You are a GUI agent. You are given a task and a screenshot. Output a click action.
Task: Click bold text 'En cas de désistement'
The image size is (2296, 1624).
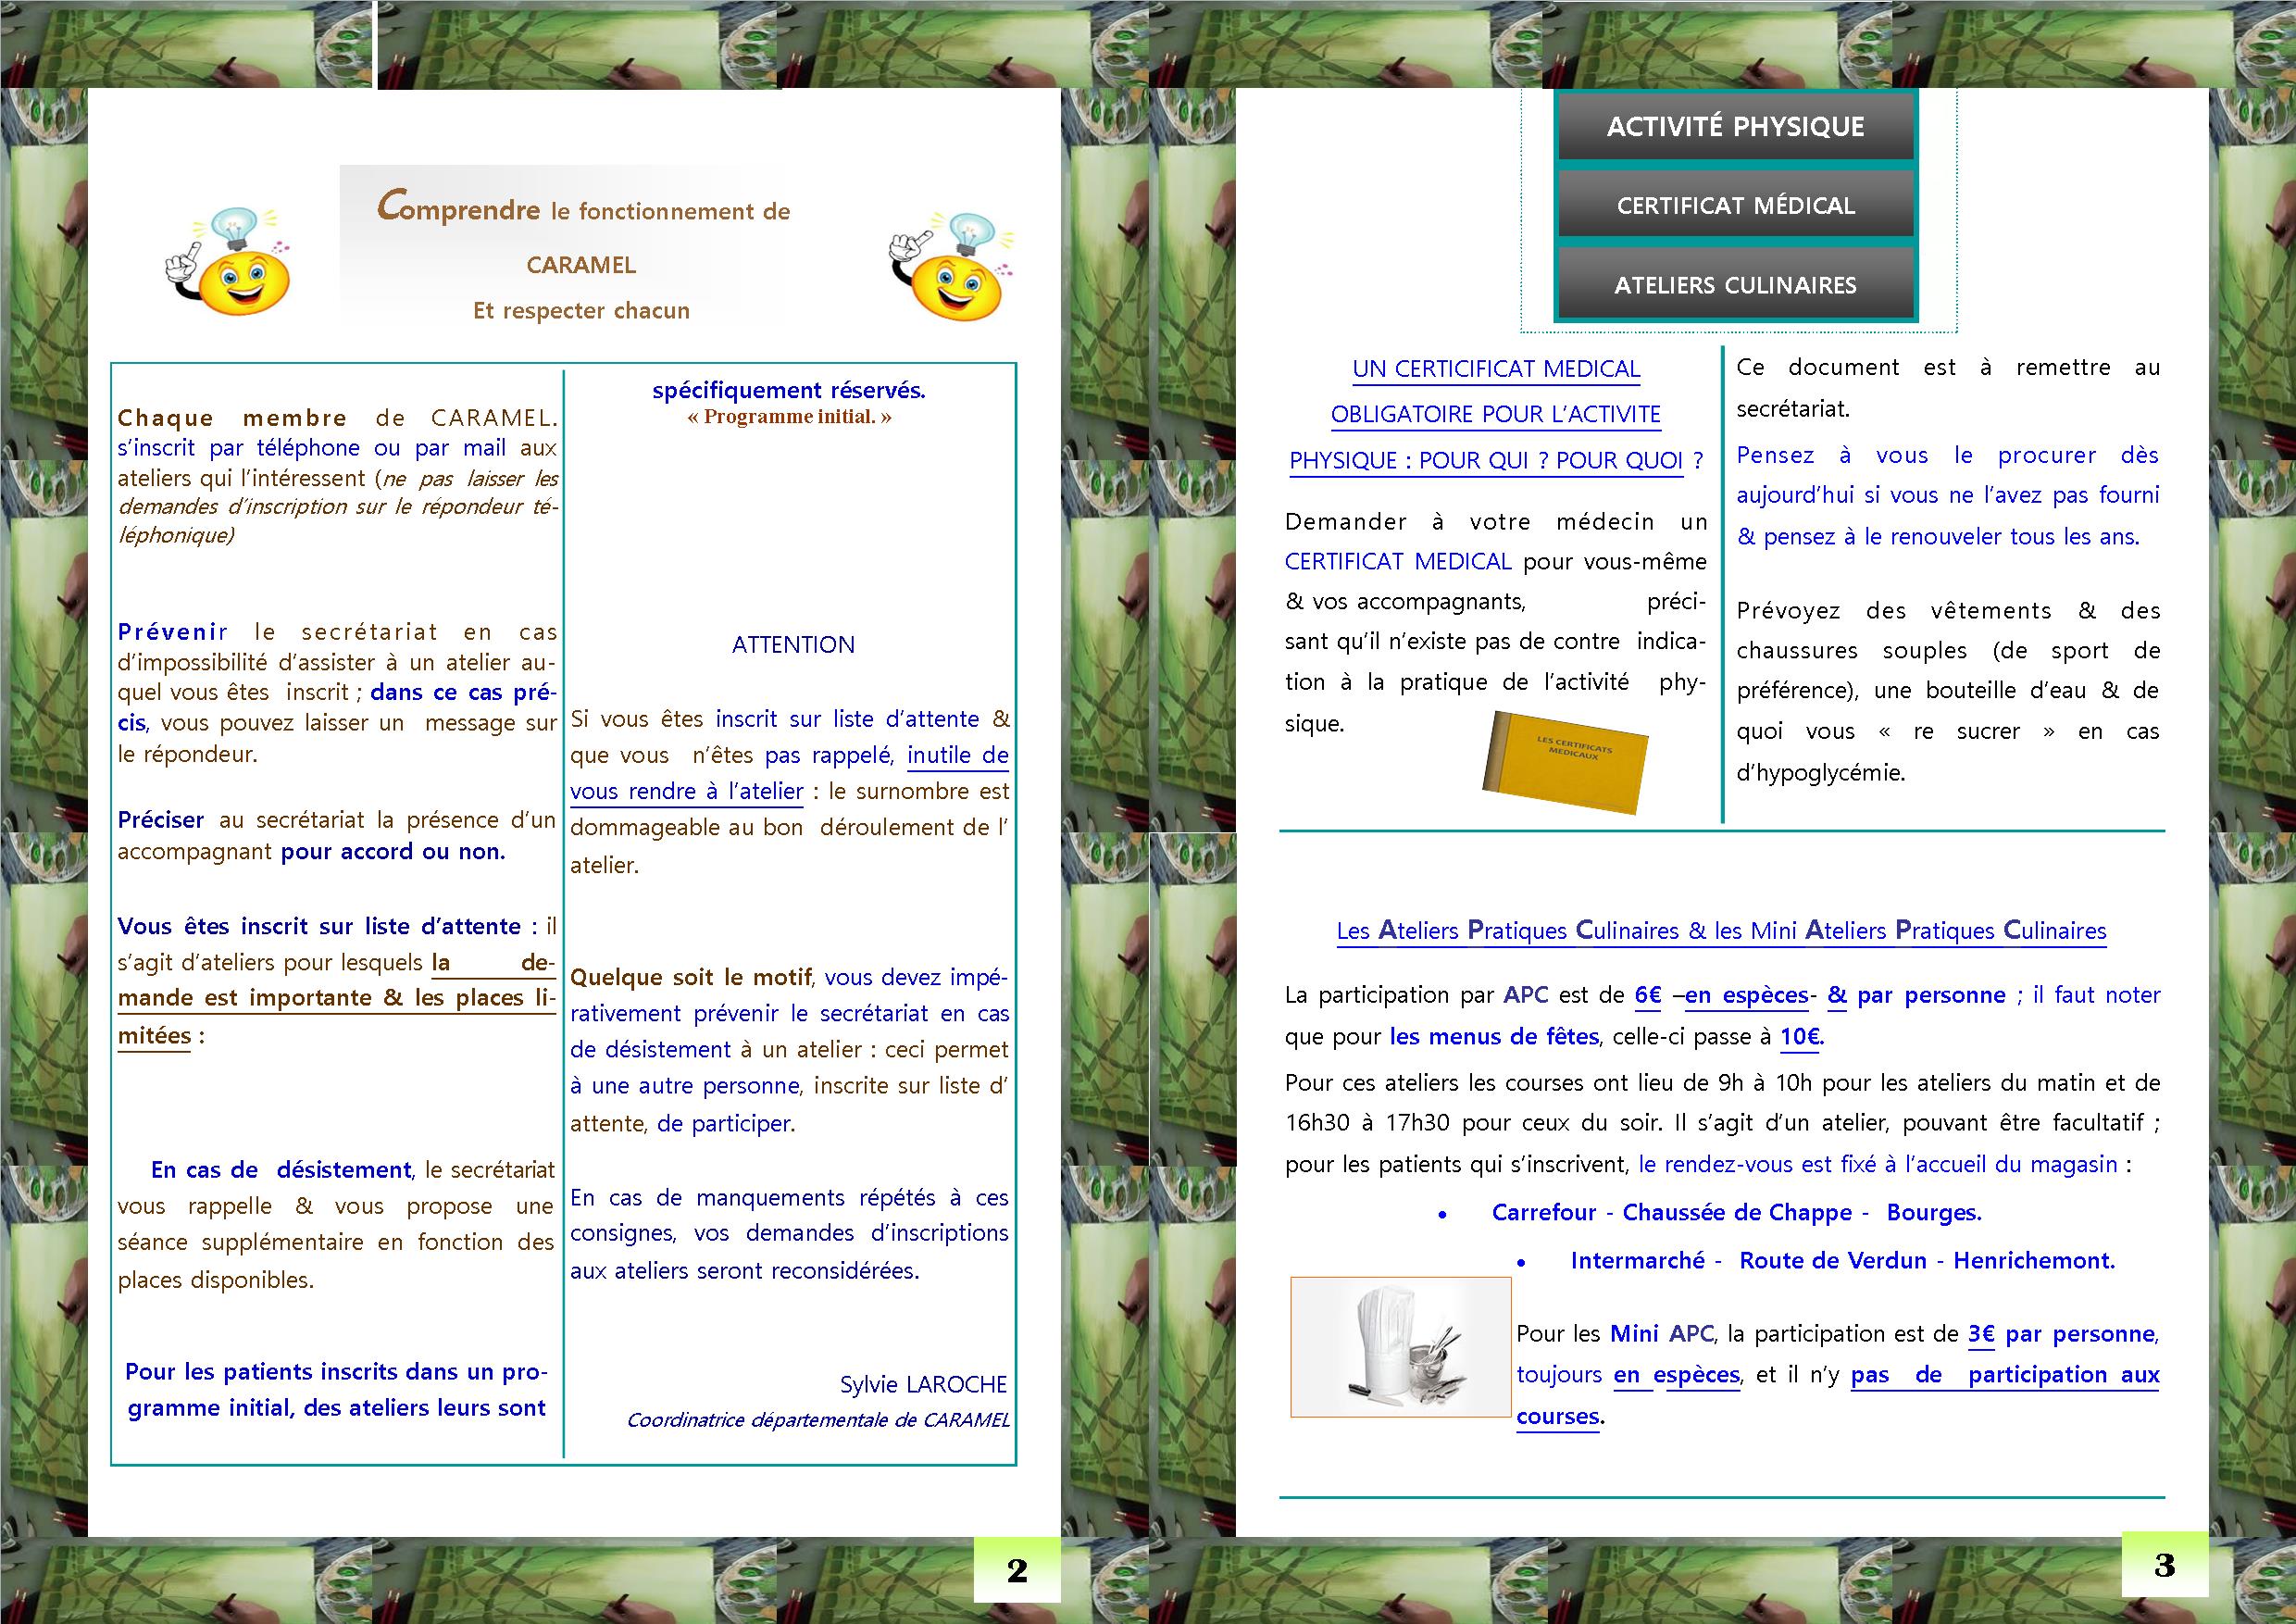[280, 1170]
